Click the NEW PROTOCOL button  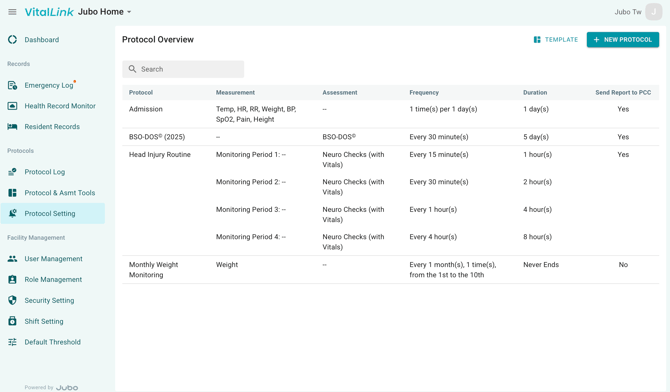(623, 40)
